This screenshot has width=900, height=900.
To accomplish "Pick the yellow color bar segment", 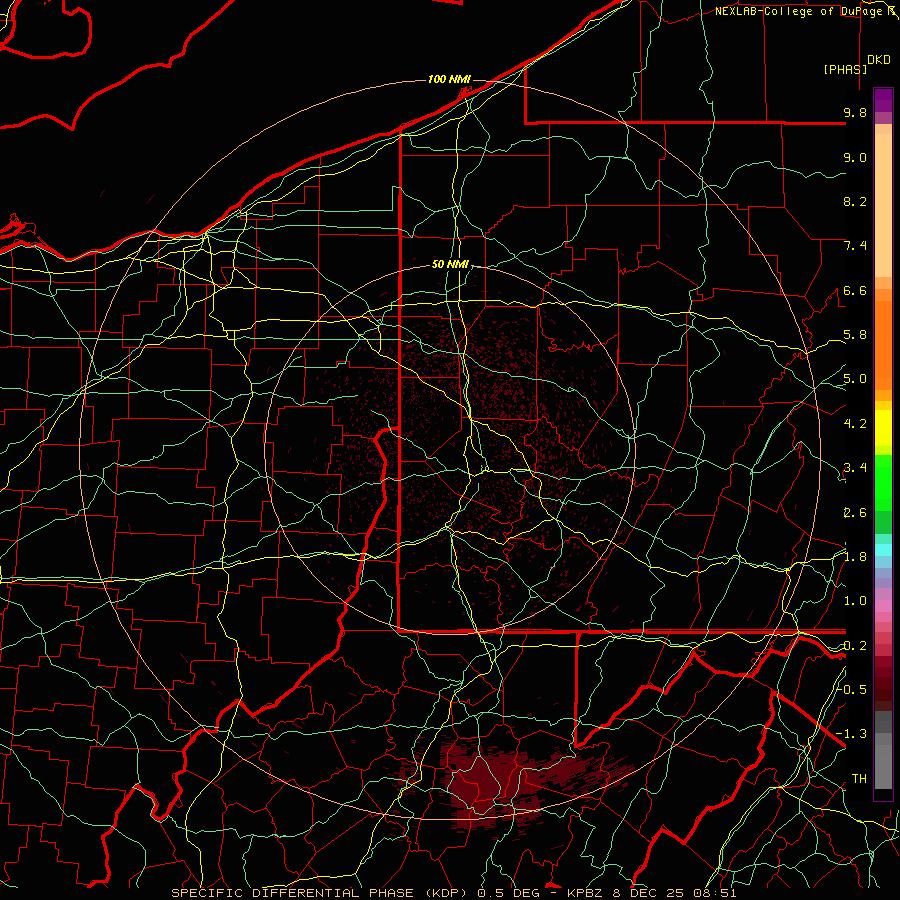I will pyautogui.click(x=883, y=428).
